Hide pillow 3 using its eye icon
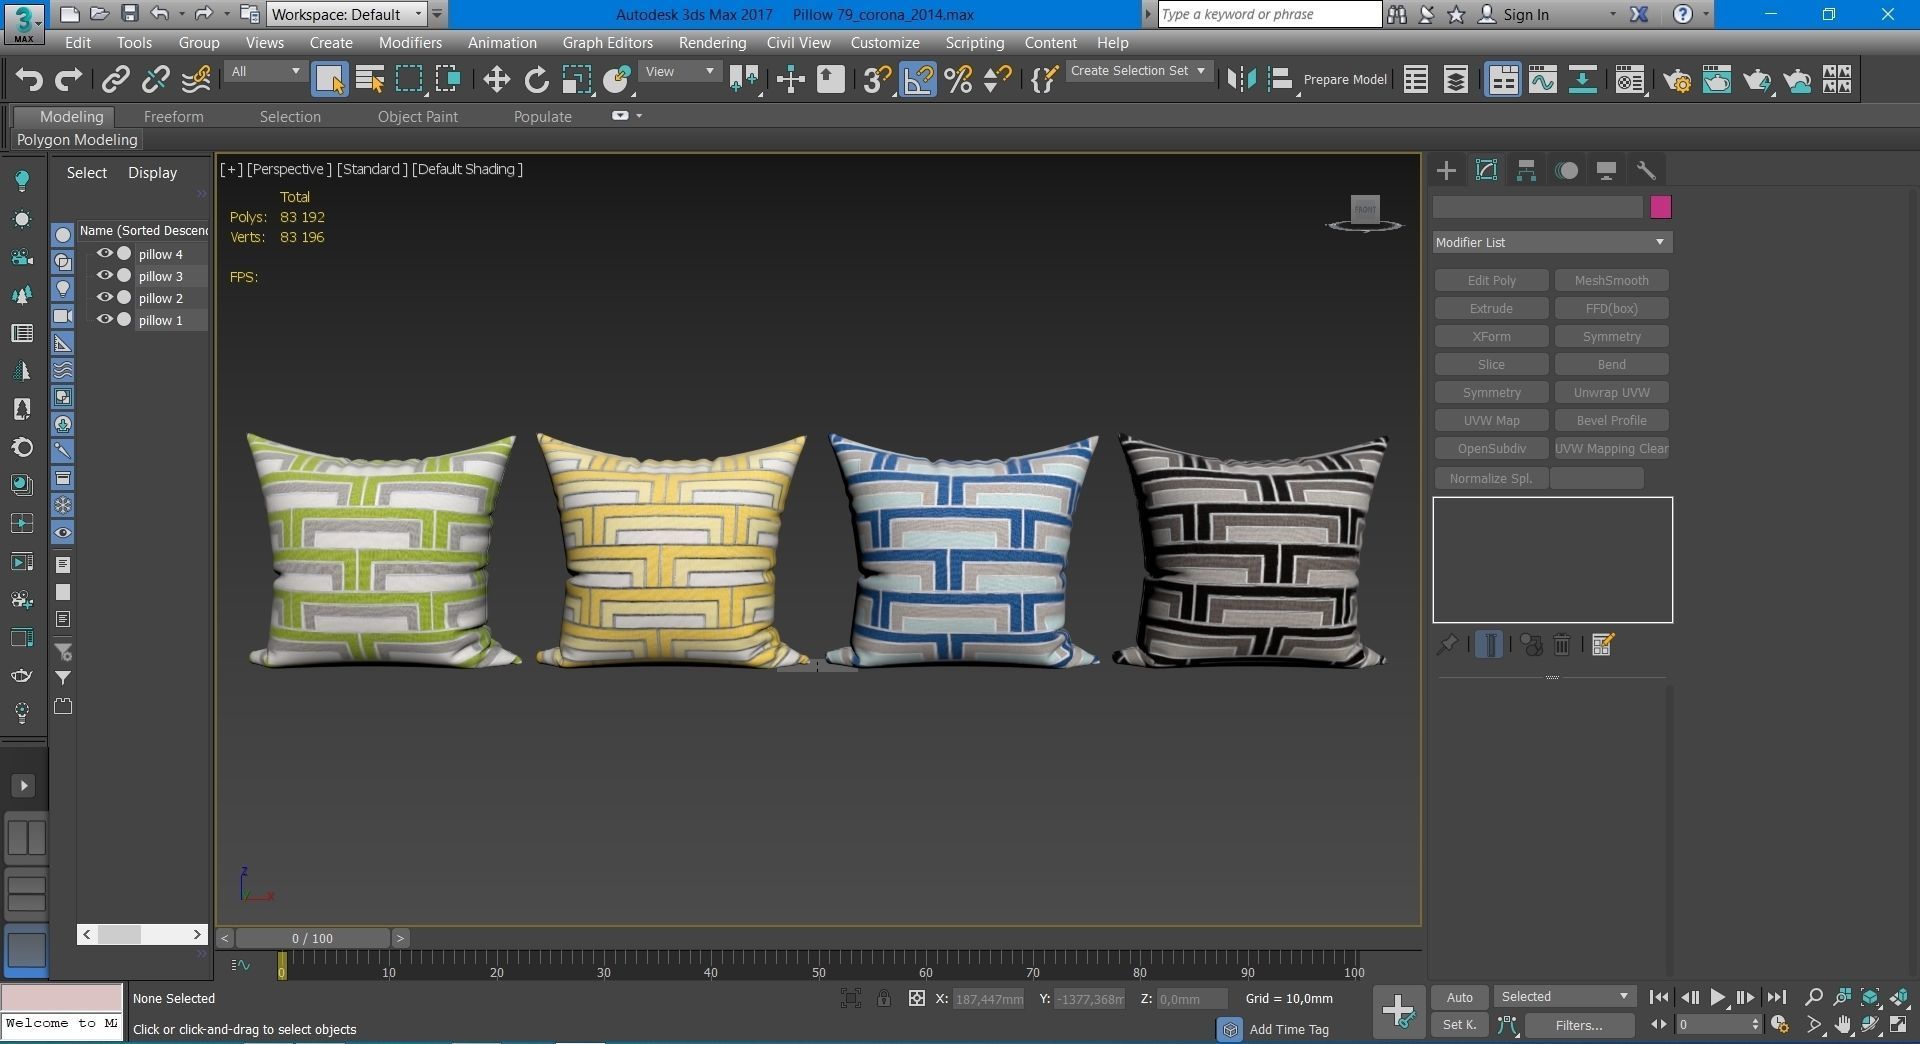Viewport: 1920px width, 1044px height. click(104, 276)
